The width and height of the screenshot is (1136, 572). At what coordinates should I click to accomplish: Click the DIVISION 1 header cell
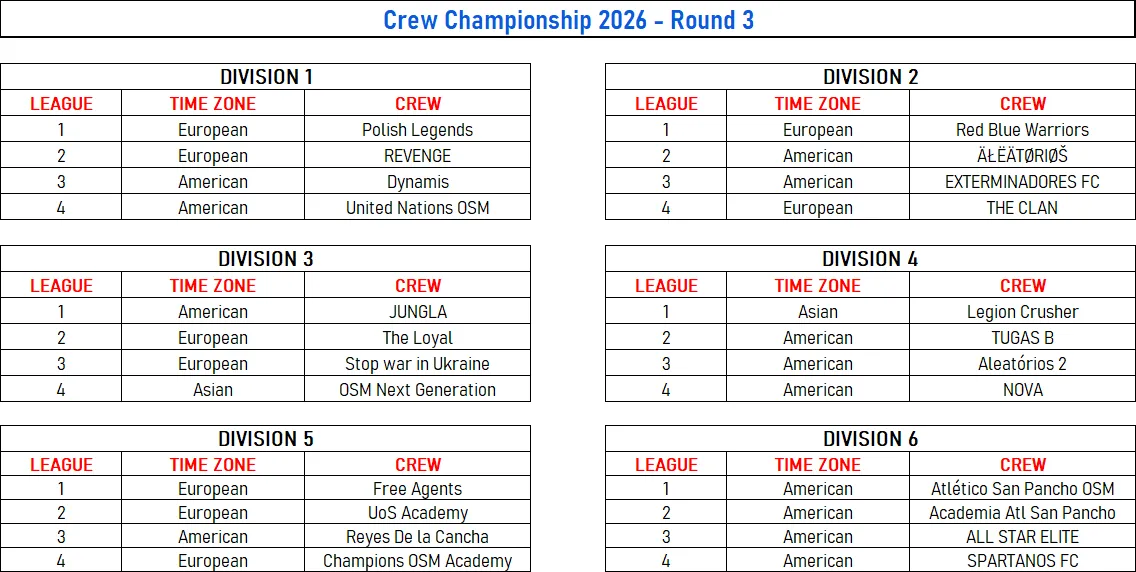[x=265, y=77]
